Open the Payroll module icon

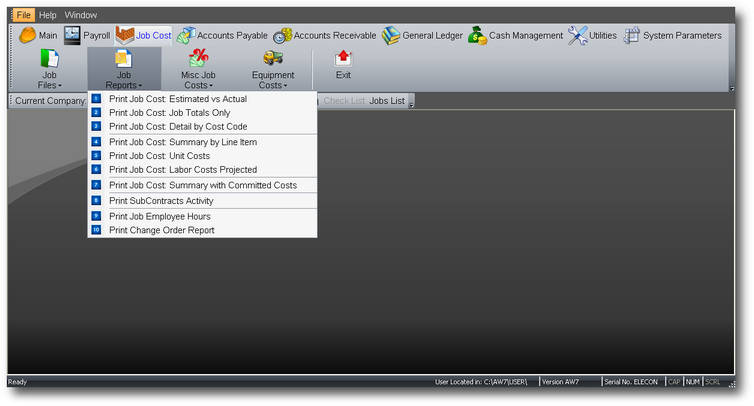coord(72,36)
